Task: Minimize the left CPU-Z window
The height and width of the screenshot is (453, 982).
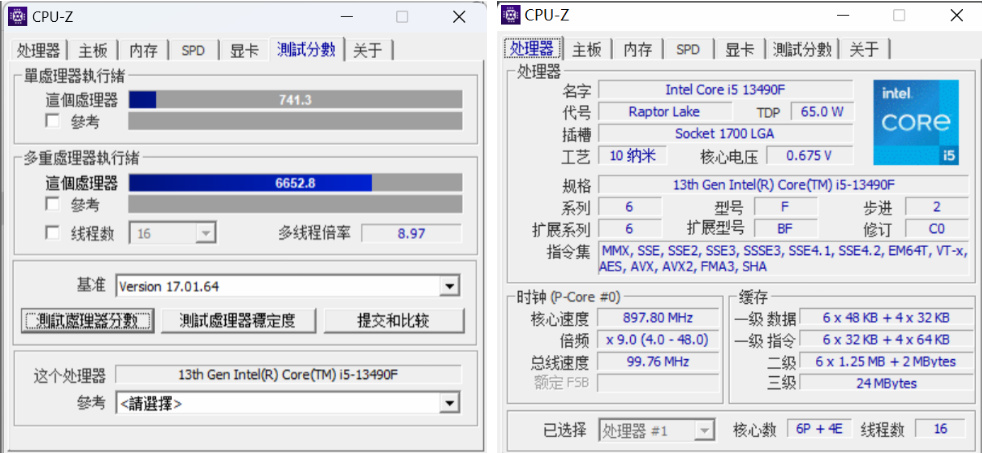Action: [x=345, y=17]
